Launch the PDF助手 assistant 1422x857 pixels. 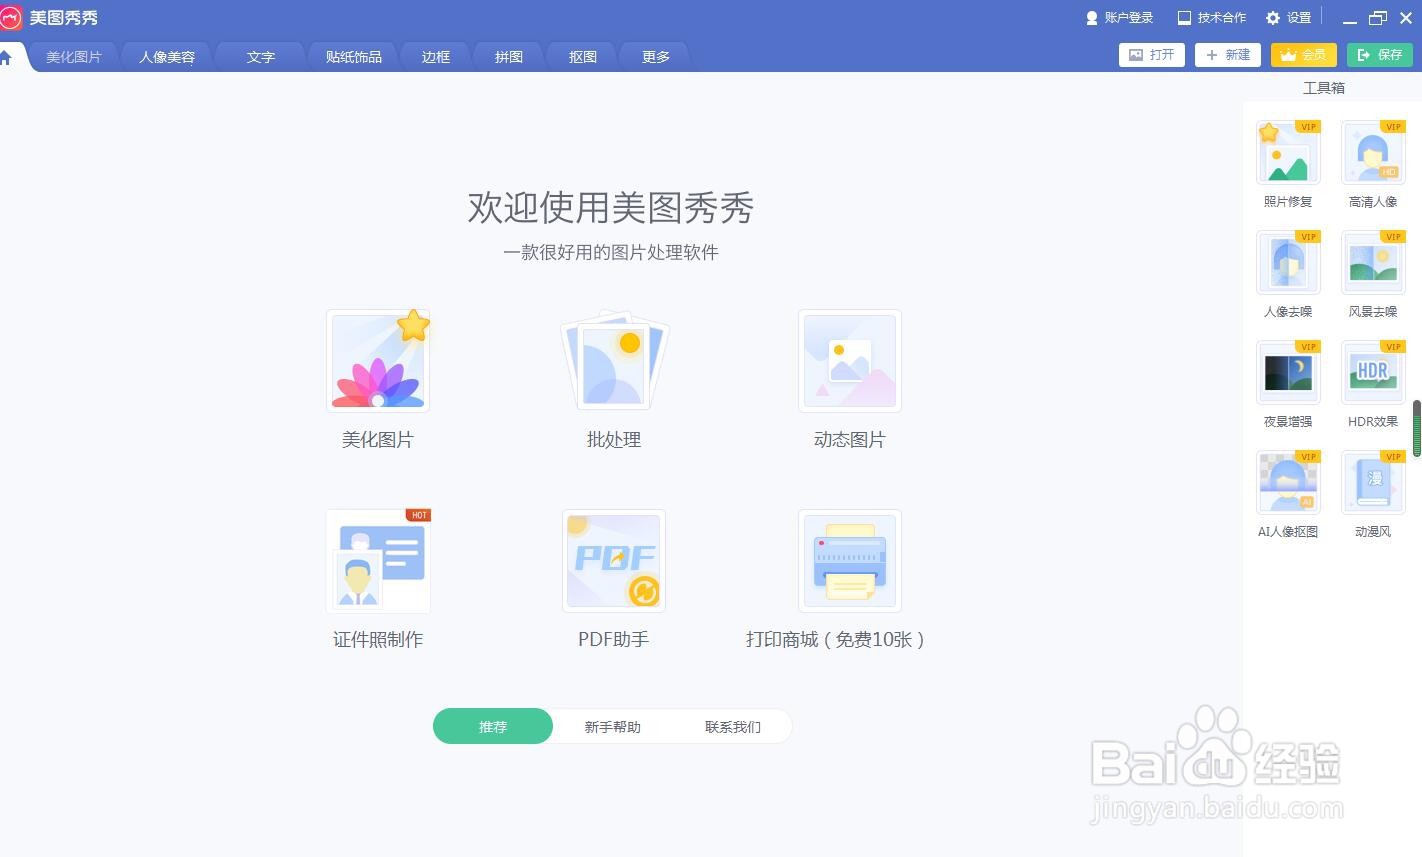coord(613,580)
